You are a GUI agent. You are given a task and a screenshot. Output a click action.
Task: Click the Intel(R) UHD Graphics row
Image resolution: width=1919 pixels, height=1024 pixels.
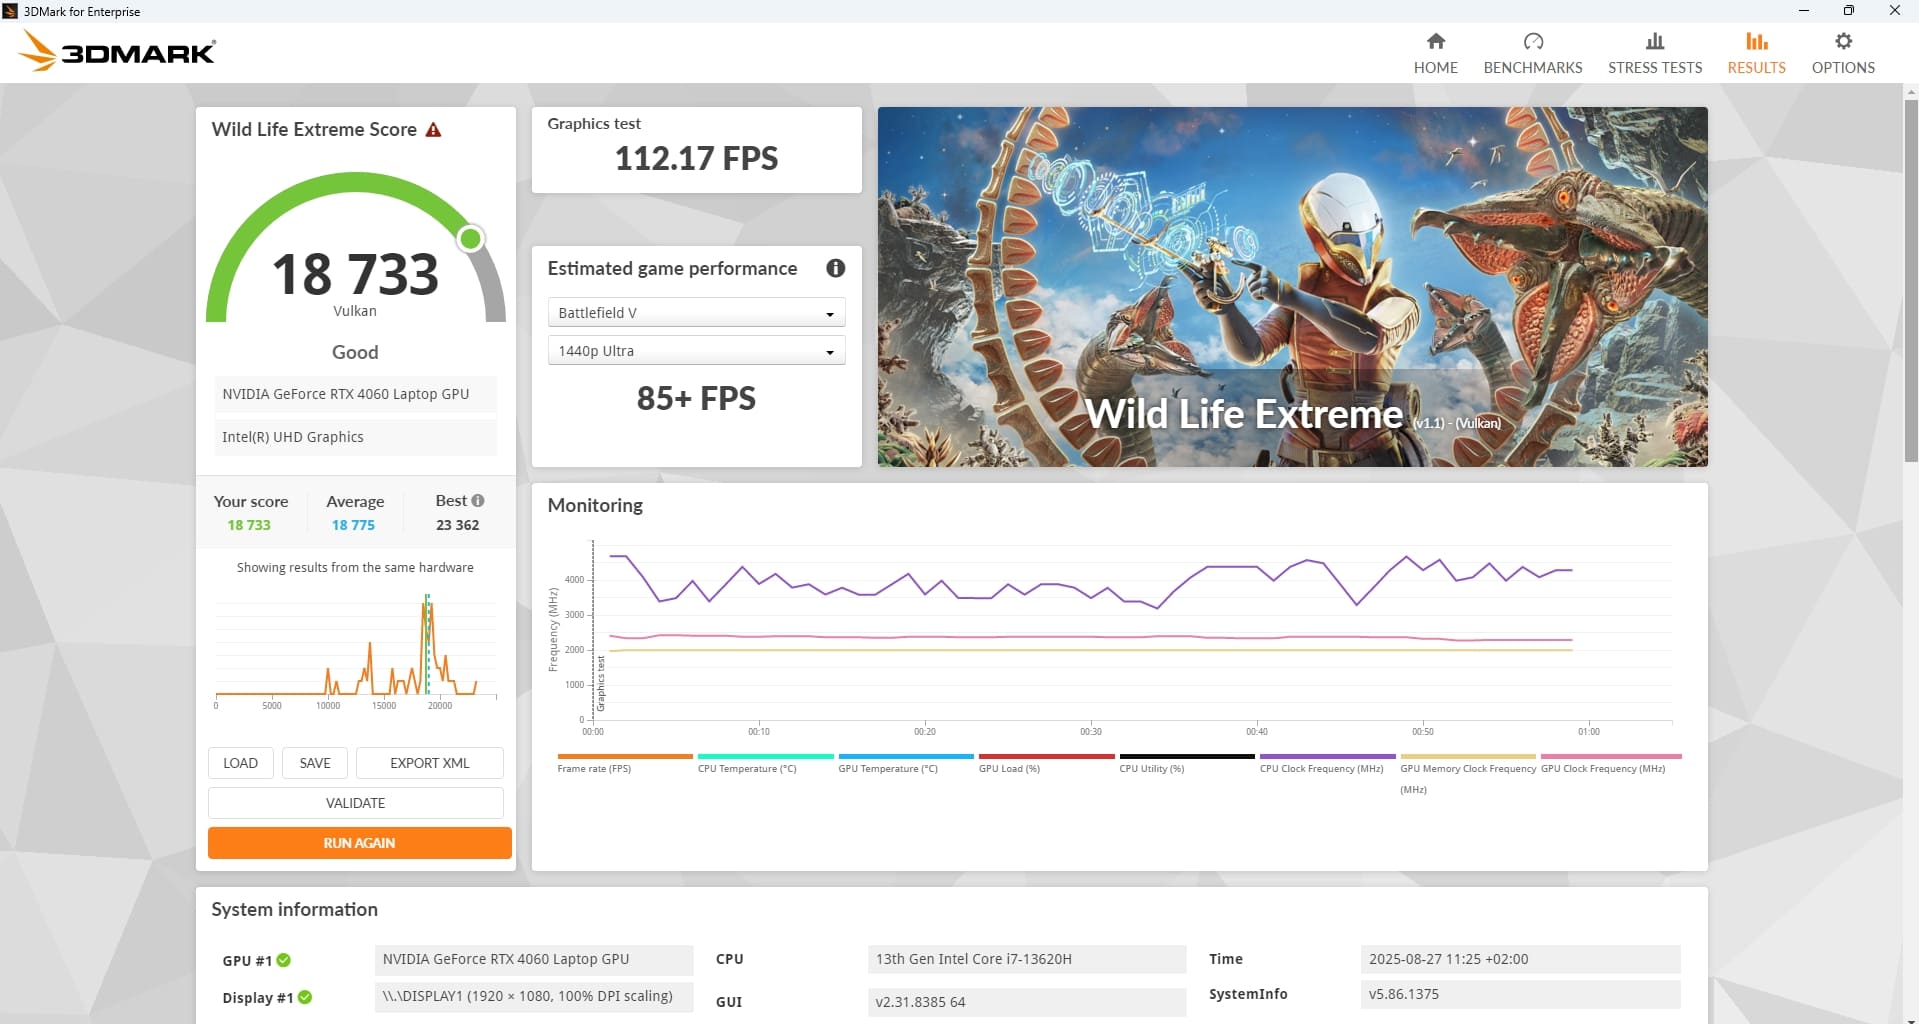[355, 437]
